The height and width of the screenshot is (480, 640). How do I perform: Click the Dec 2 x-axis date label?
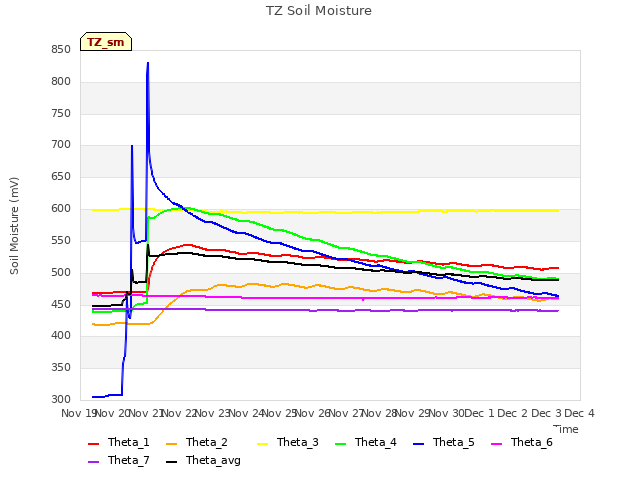point(513,413)
